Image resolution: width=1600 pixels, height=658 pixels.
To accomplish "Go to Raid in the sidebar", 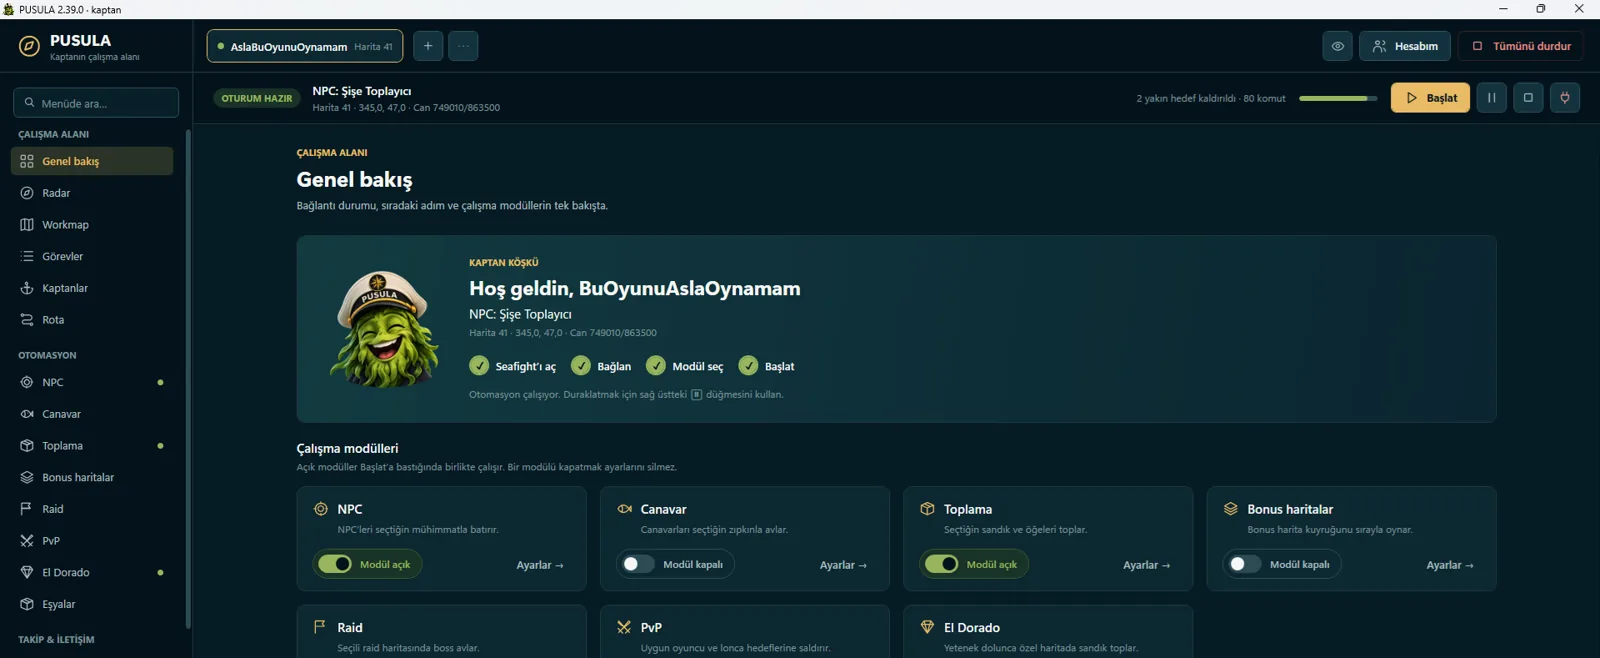I will 92,509.
